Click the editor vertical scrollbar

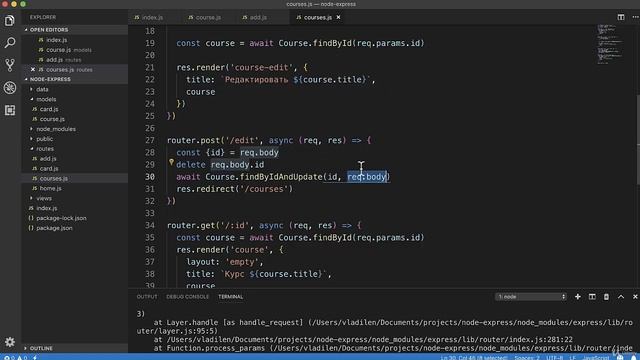pos(638,139)
